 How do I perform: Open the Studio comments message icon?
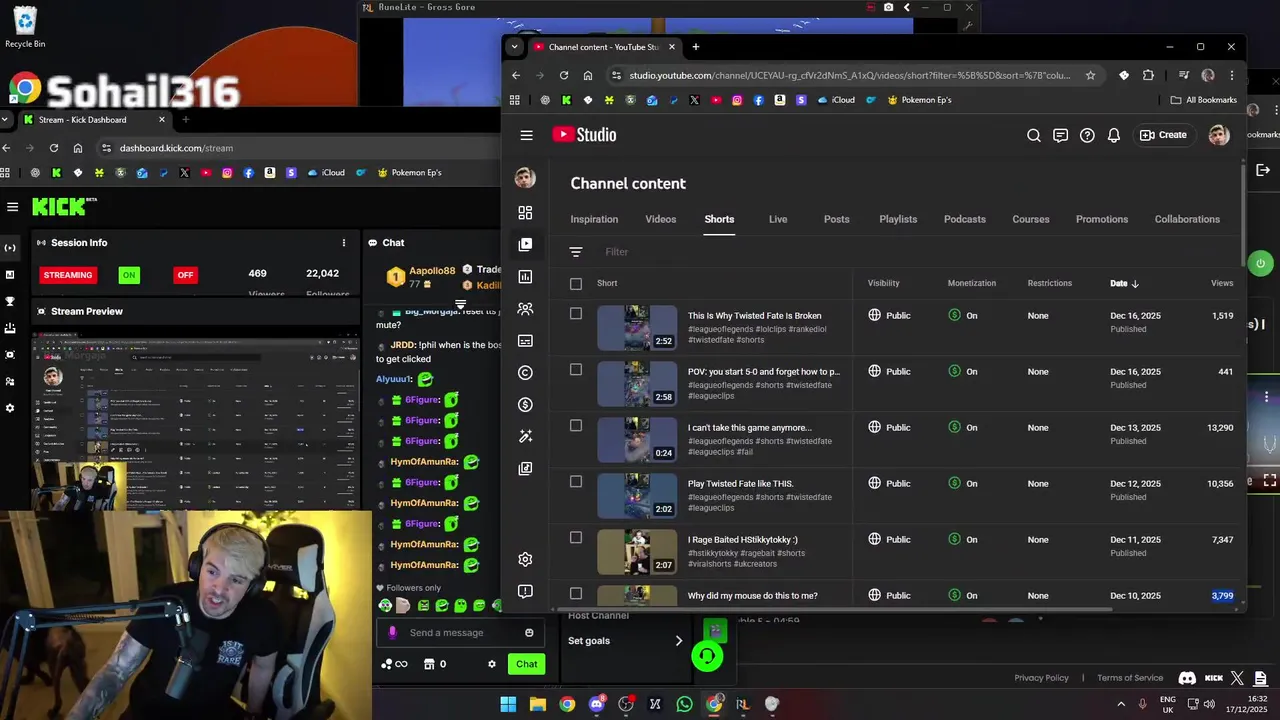click(x=1060, y=135)
